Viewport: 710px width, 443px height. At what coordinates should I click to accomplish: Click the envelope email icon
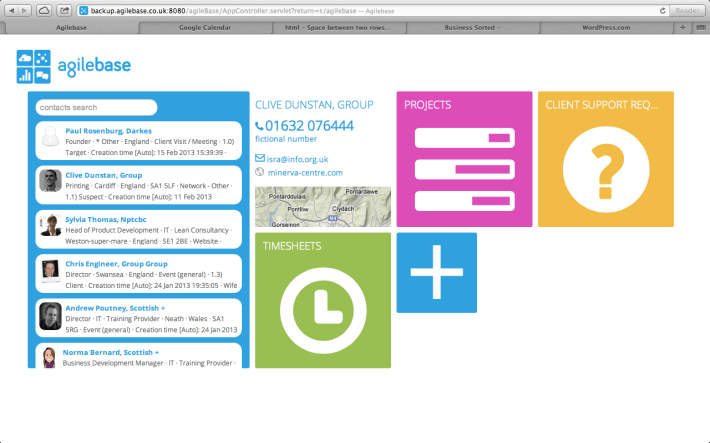tap(260, 158)
